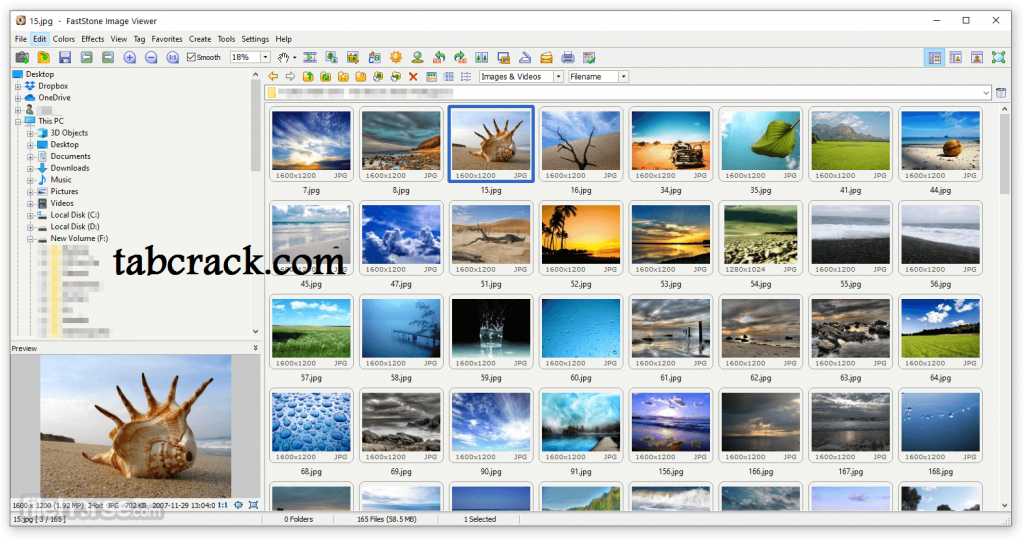Select Downloads folder in tree
1024x540 pixels.
click(x=70, y=168)
